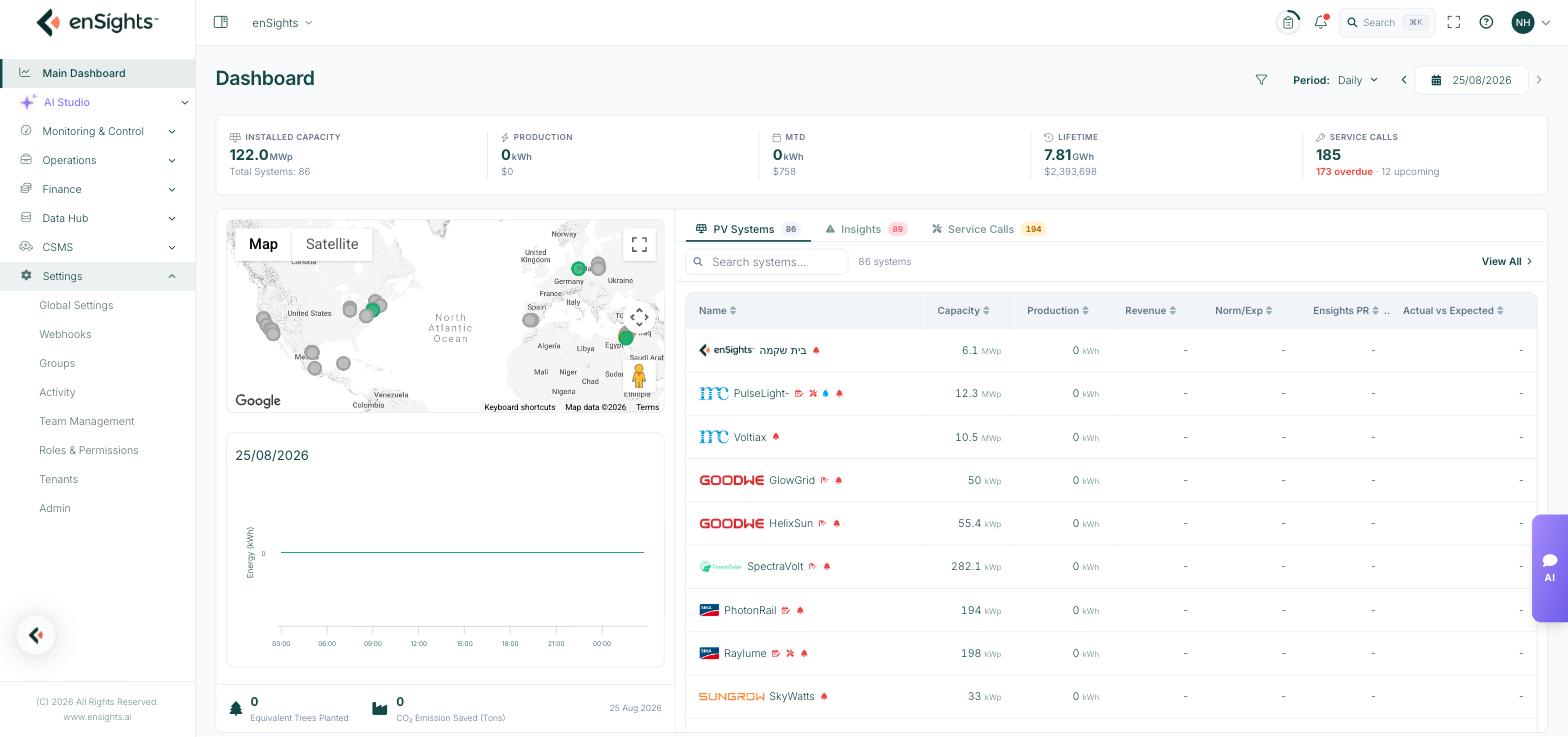This screenshot has width=1568, height=737.
Task: Click the Street View pegman
Action: tap(639, 377)
